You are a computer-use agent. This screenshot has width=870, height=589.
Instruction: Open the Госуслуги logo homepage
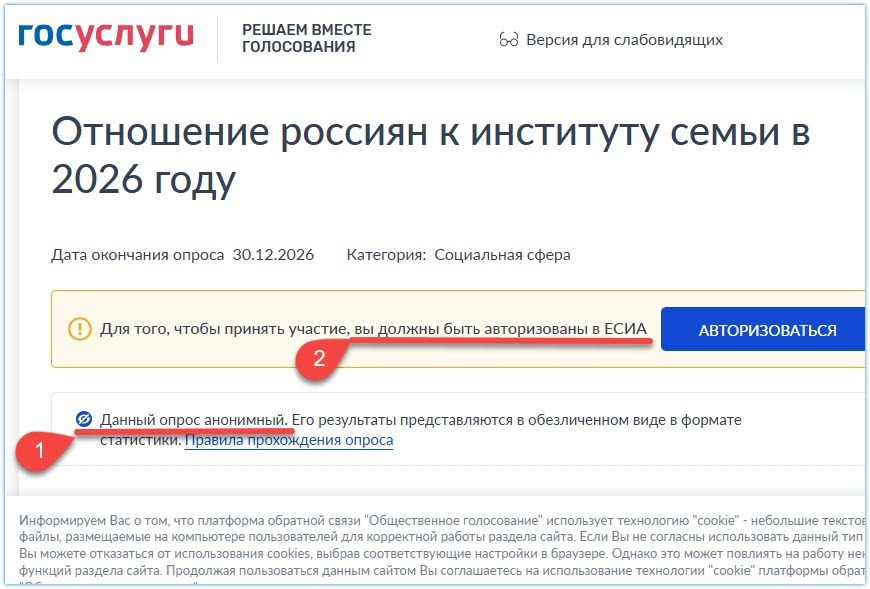tap(106, 37)
